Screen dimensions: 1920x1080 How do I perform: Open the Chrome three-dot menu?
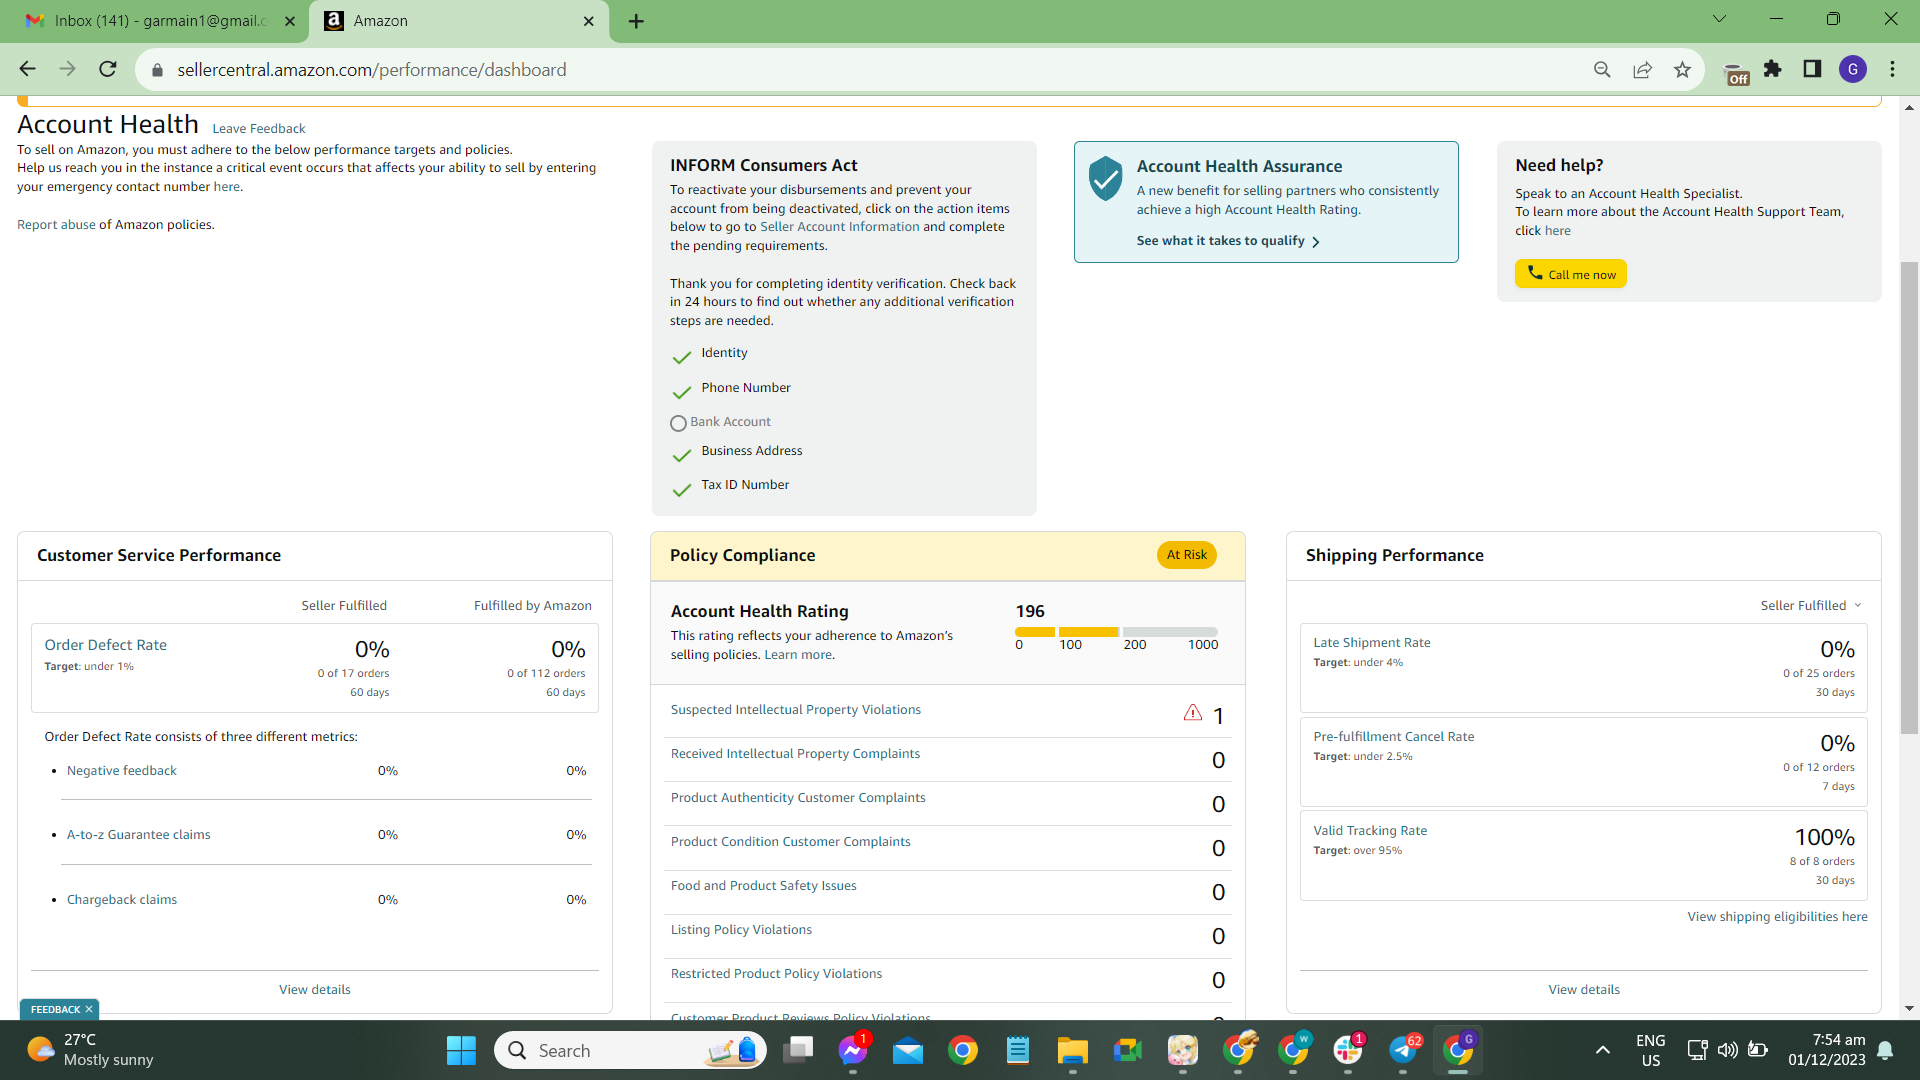tap(1892, 69)
